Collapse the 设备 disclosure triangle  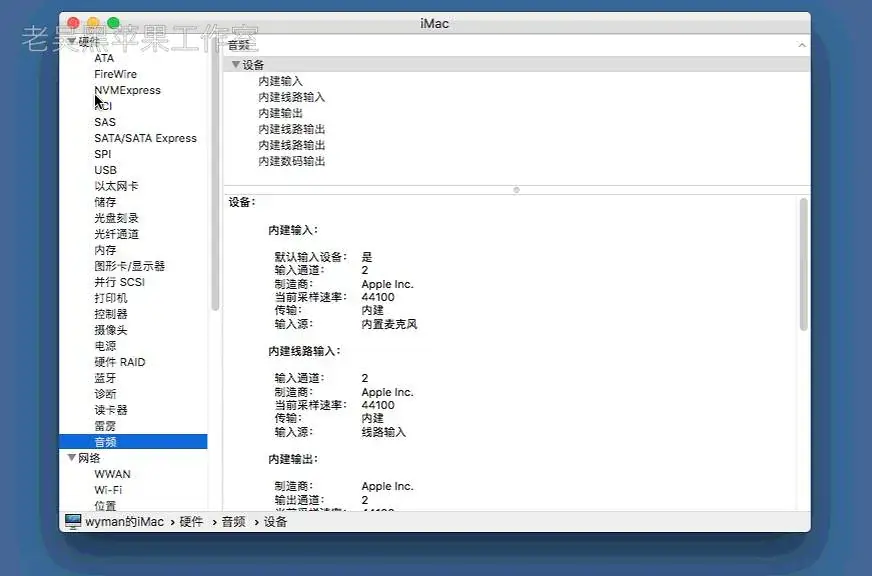[235, 64]
